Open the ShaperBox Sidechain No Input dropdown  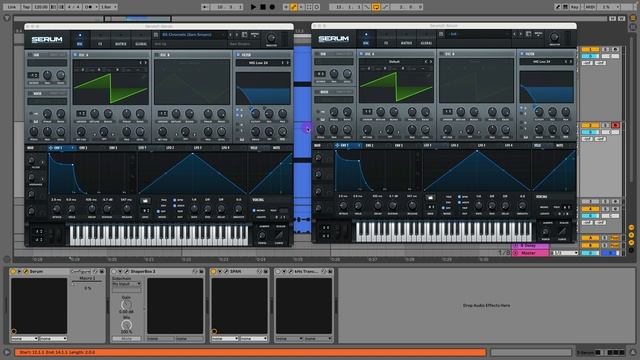[x=127, y=284]
